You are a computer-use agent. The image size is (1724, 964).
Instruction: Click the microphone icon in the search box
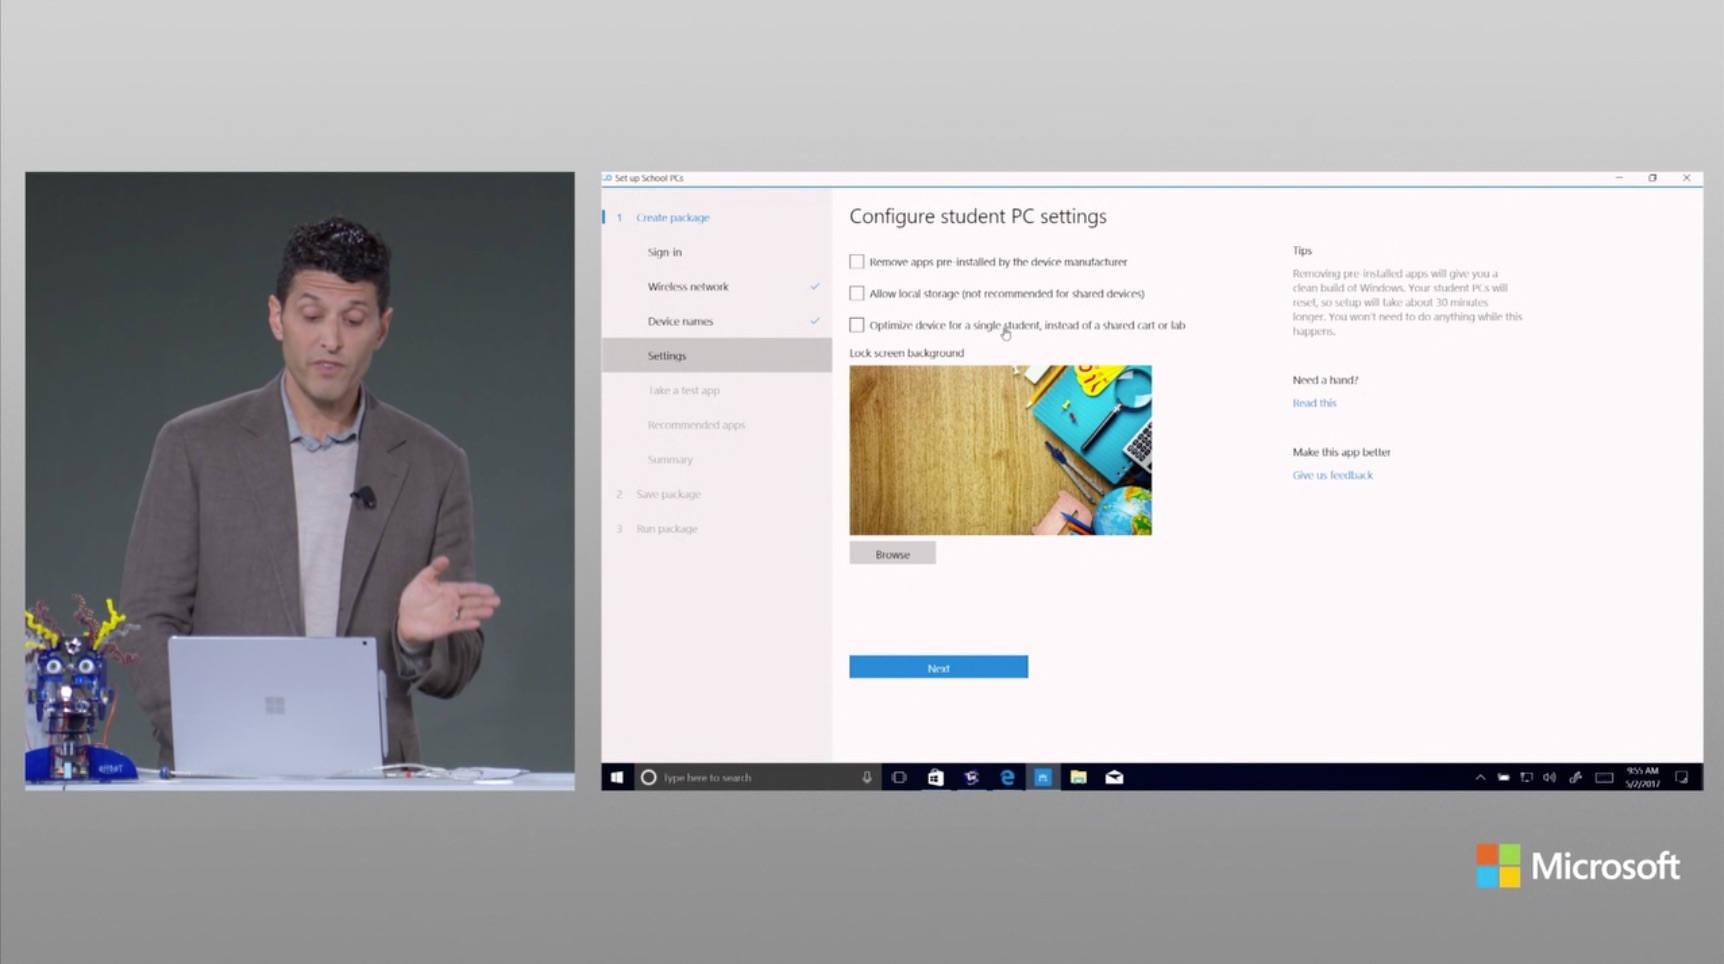(867, 777)
